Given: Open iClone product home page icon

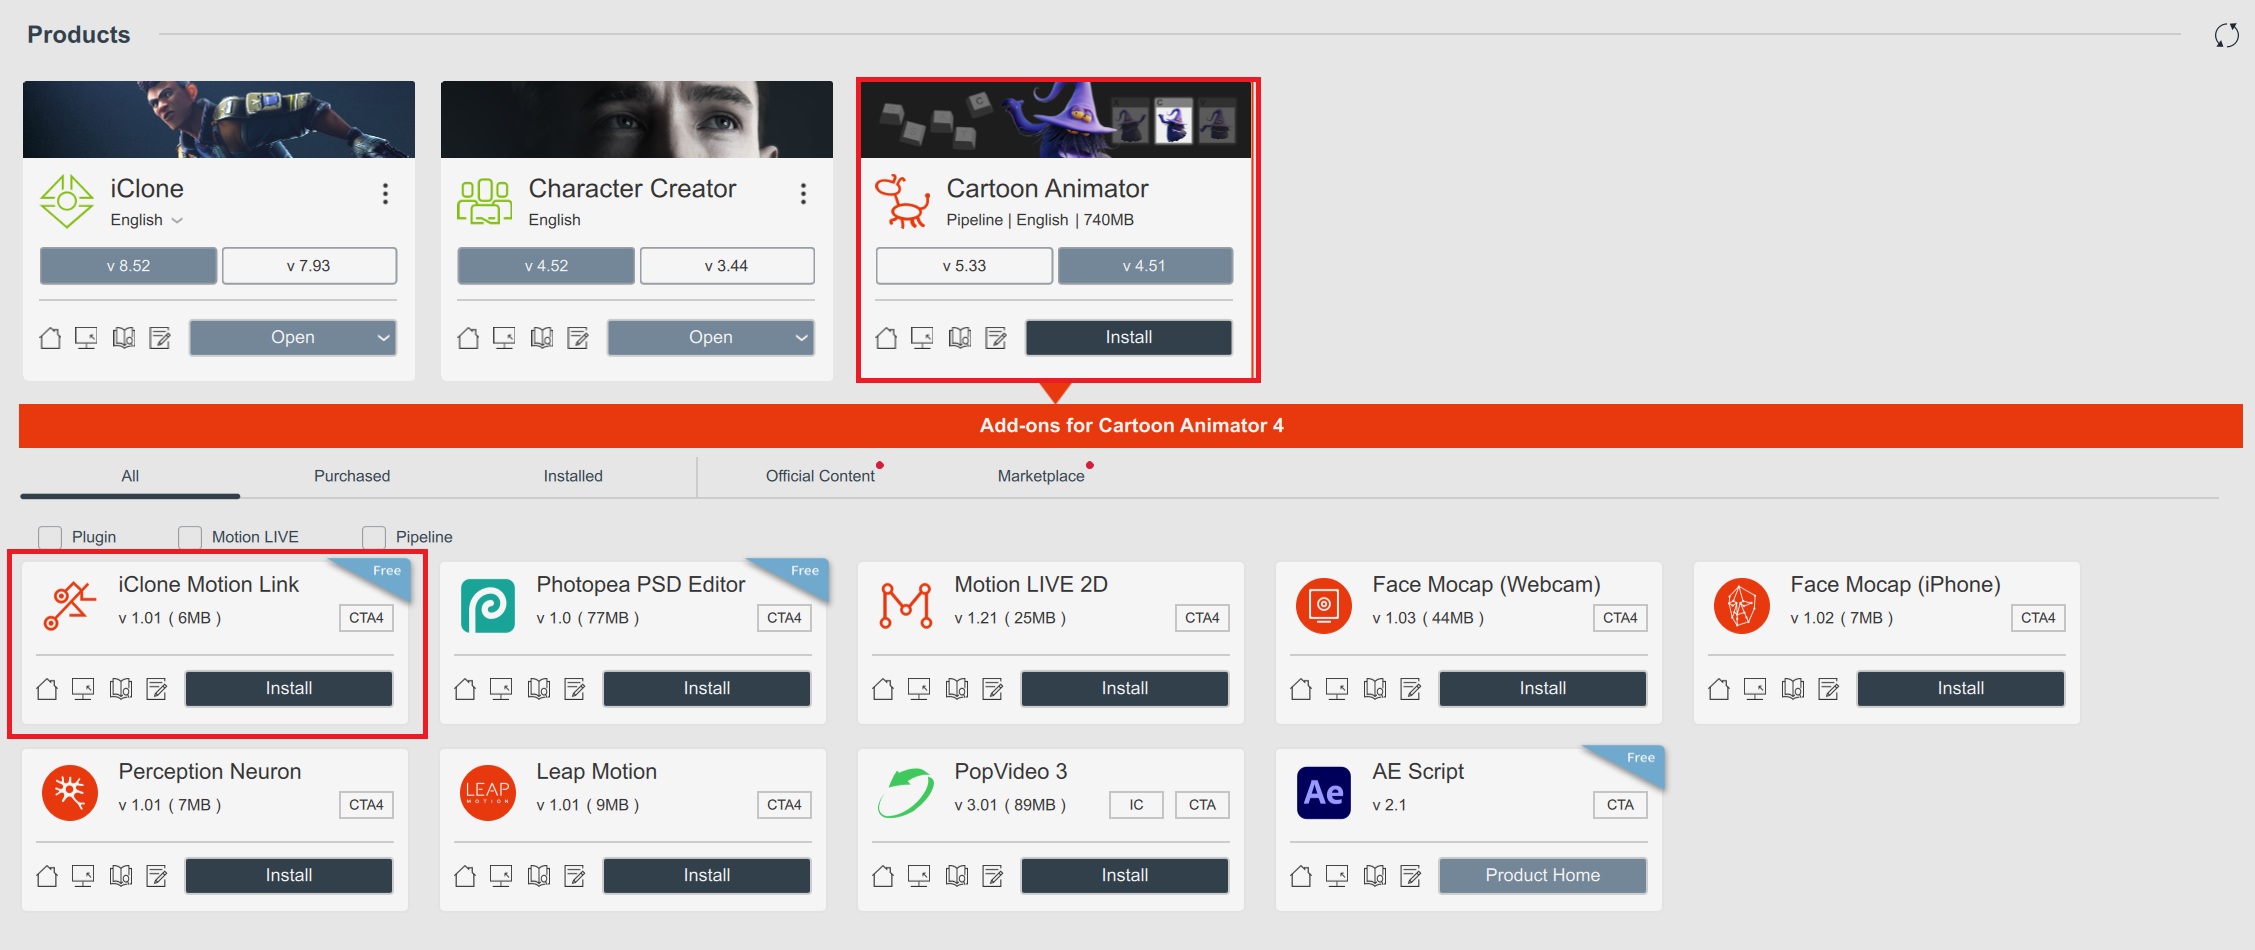Looking at the screenshot, I should point(50,338).
